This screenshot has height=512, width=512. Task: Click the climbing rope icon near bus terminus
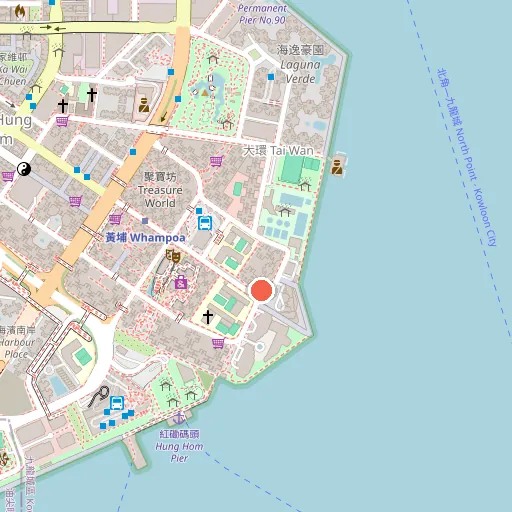pos(99,397)
